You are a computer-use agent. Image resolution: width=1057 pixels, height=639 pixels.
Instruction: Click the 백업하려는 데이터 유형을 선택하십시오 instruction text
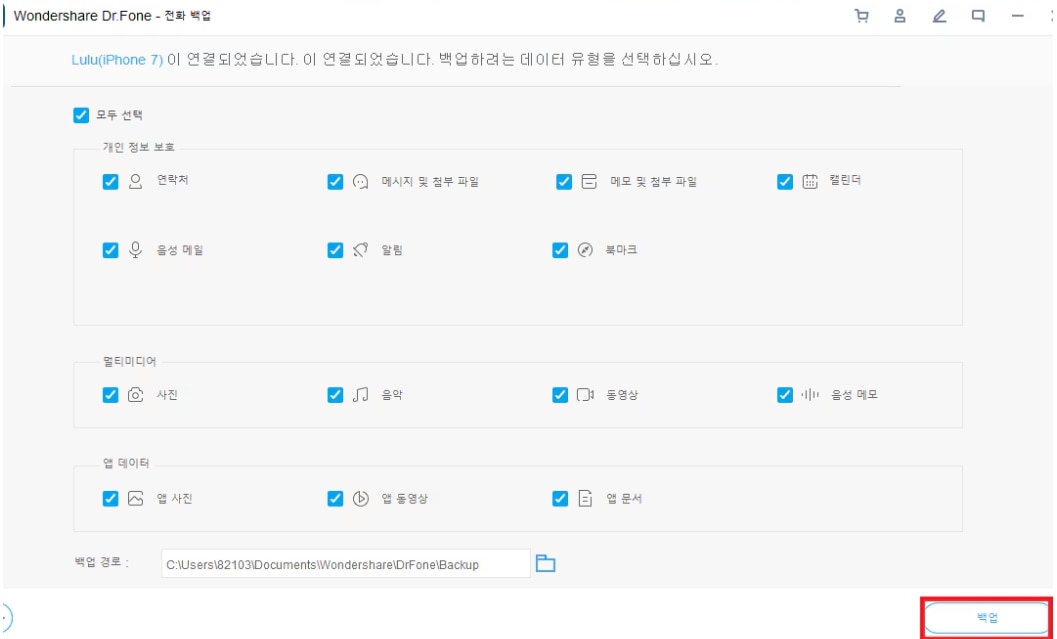pos(578,60)
